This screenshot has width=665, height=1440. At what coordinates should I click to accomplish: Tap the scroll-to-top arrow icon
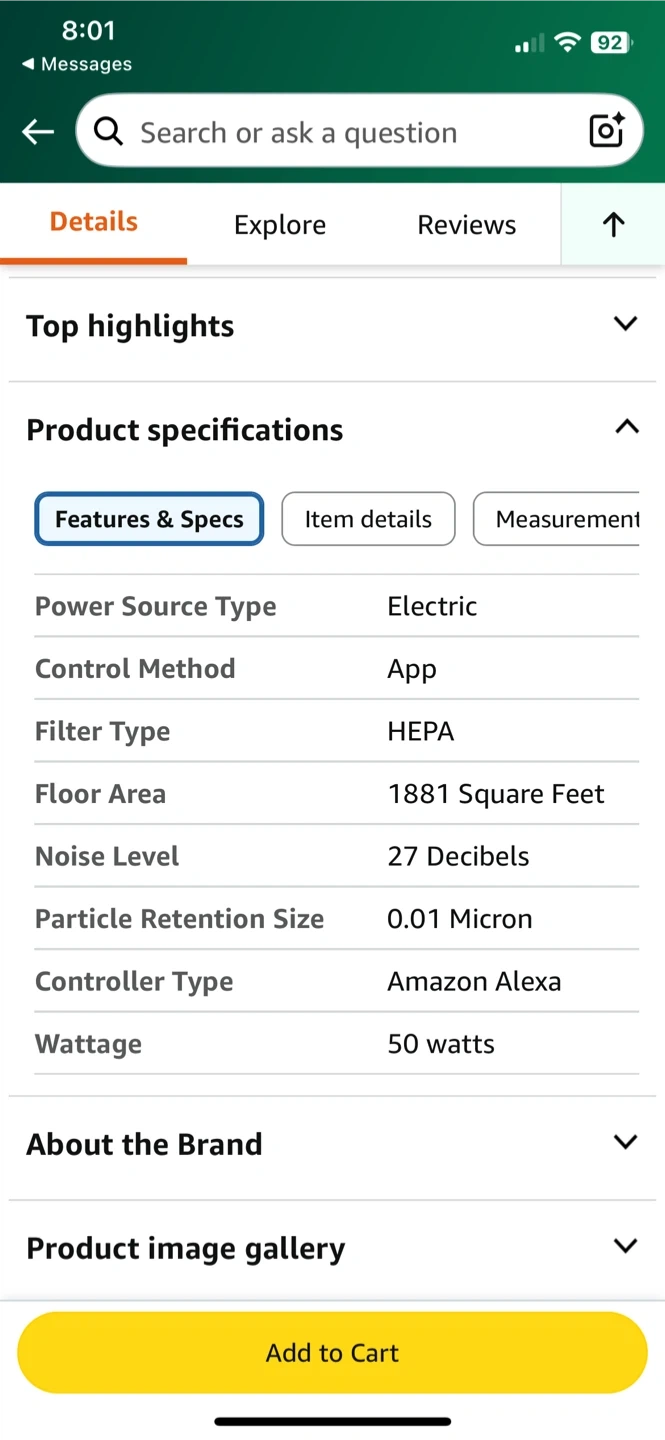pyautogui.click(x=613, y=224)
